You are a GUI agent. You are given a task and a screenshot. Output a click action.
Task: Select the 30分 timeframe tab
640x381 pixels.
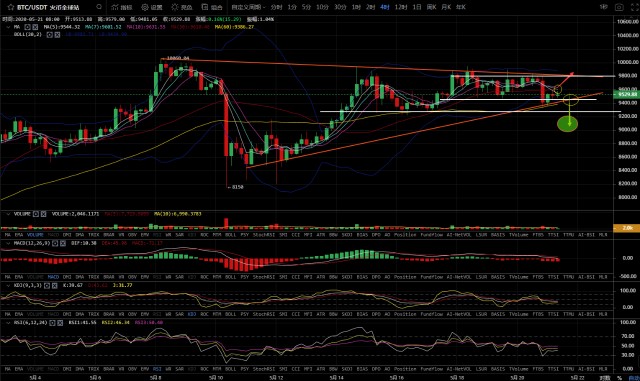point(340,7)
